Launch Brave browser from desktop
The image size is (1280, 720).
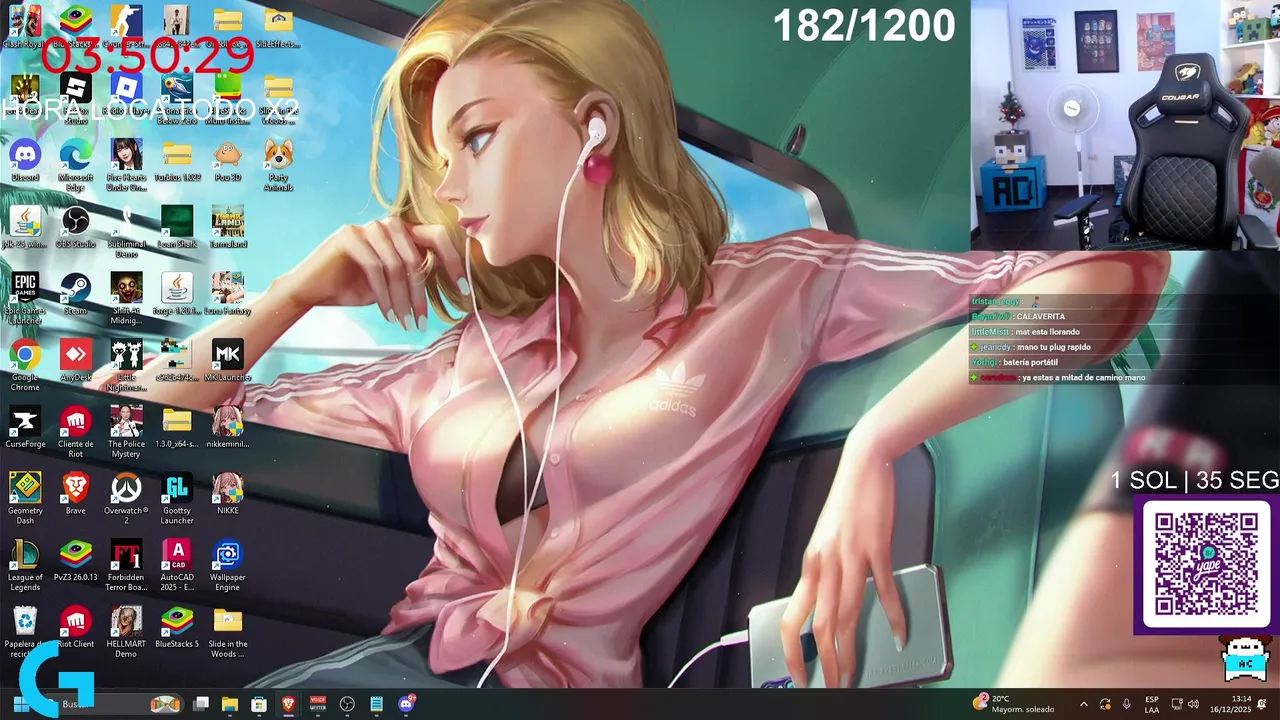tap(76, 494)
